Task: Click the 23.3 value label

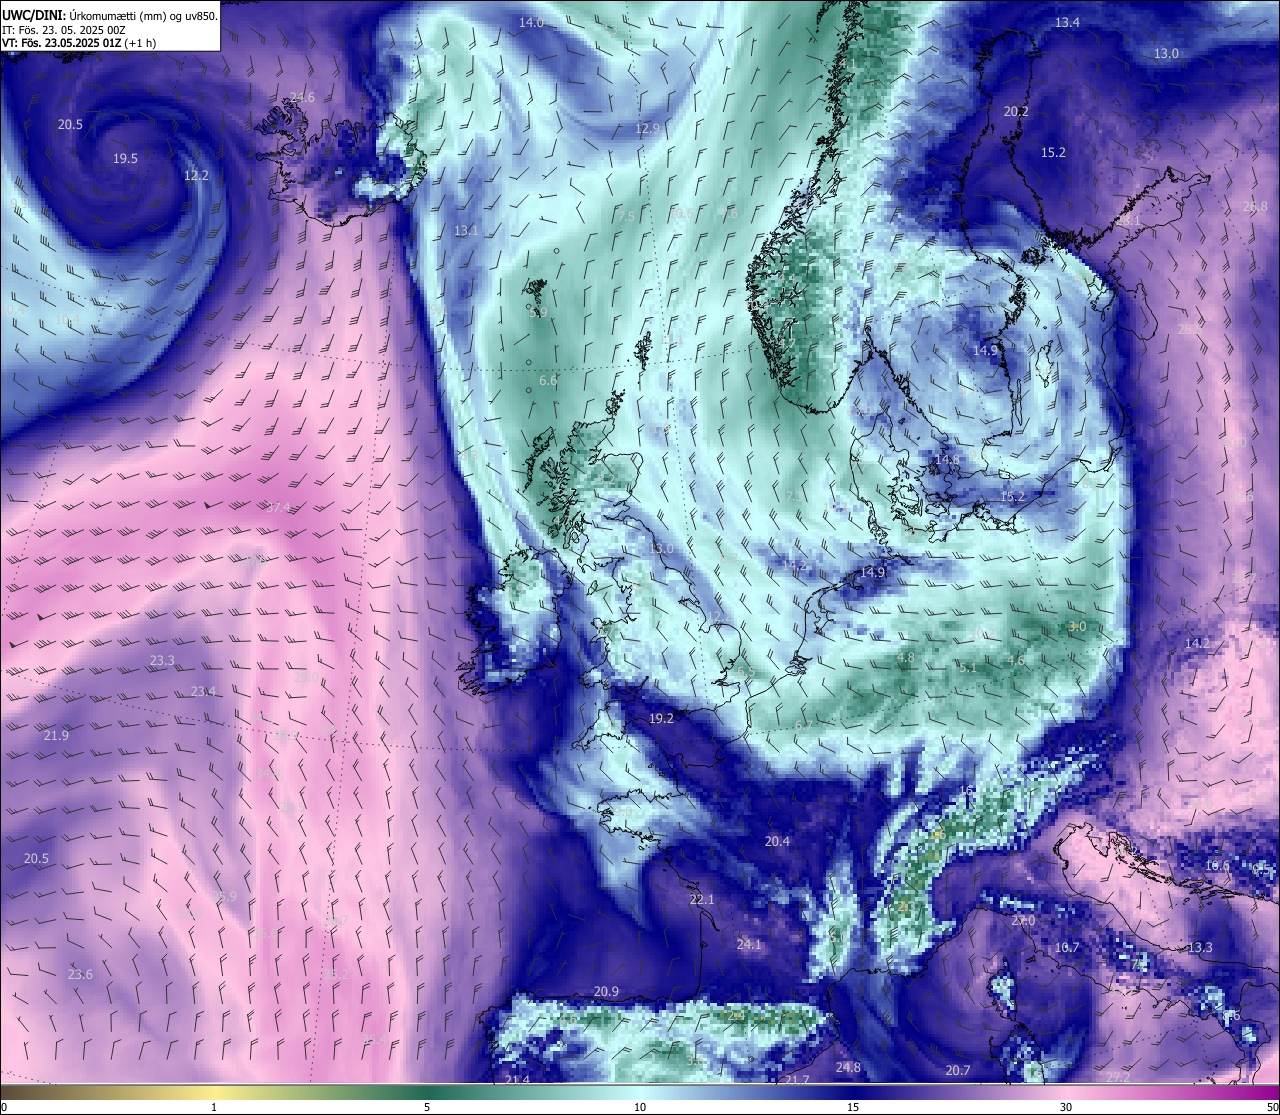Action: pos(162,661)
